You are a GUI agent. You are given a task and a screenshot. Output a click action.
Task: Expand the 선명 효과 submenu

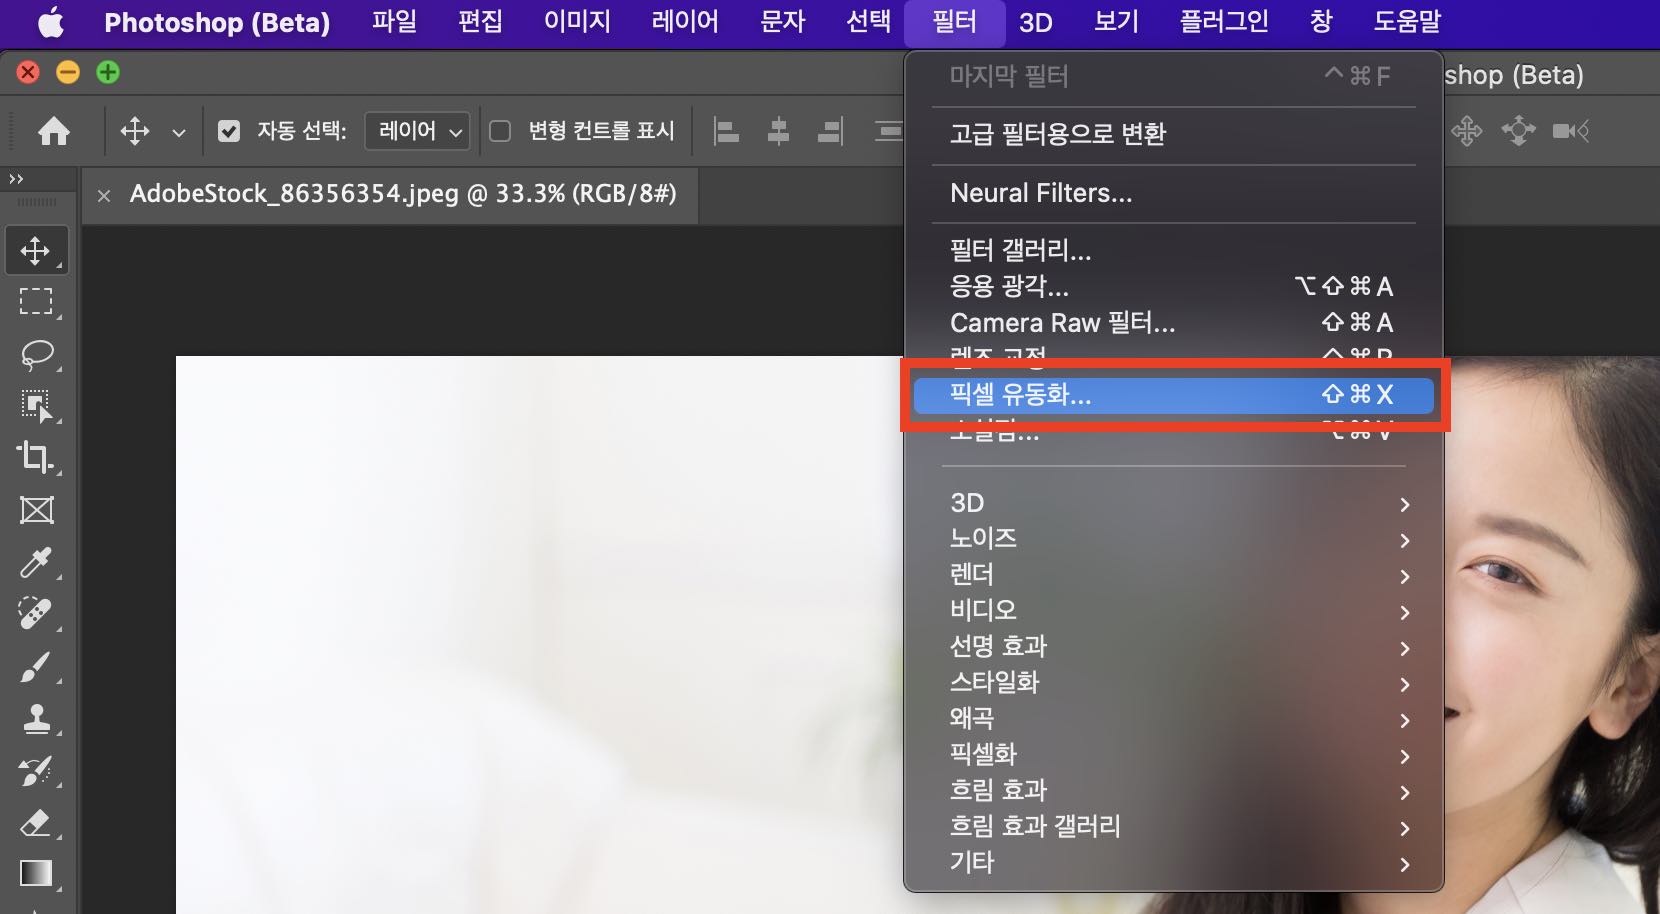tap(1174, 647)
